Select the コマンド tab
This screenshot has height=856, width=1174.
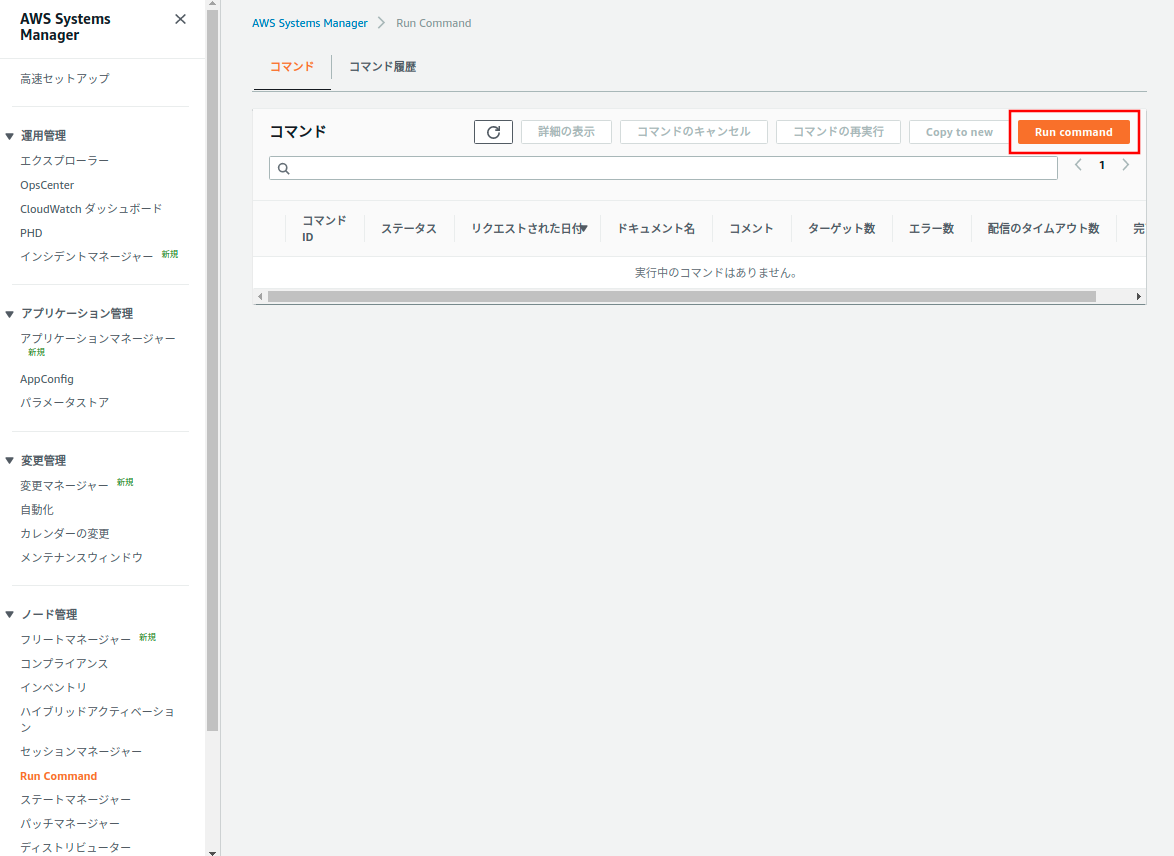click(292, 67)
